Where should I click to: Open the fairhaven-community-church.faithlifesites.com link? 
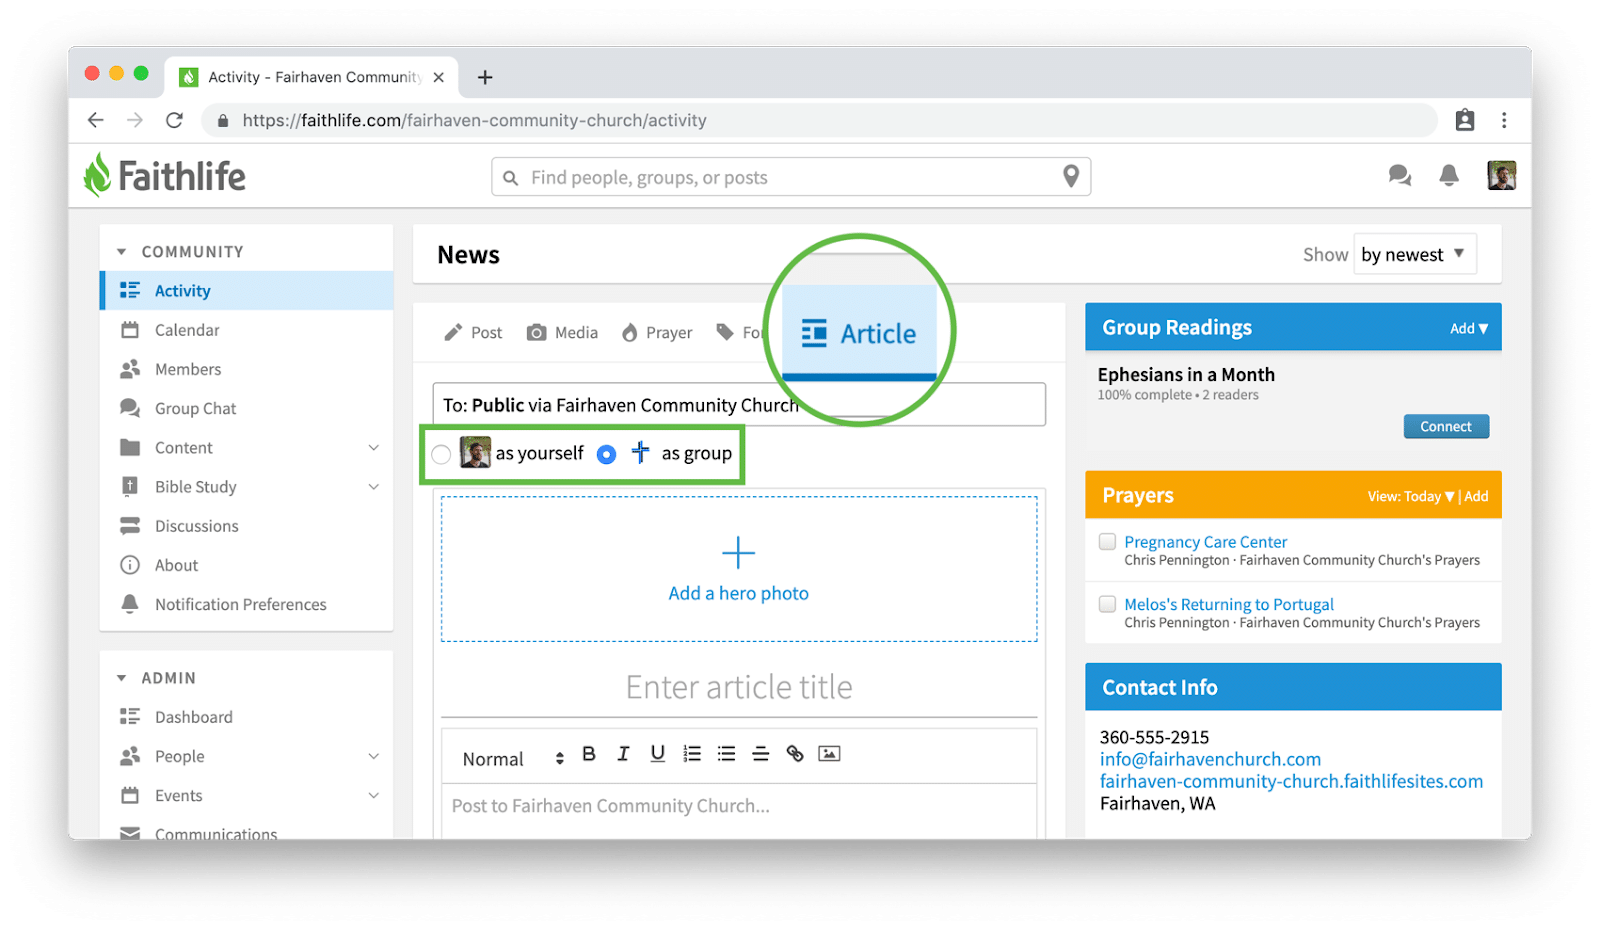[x=1291, y=781]
